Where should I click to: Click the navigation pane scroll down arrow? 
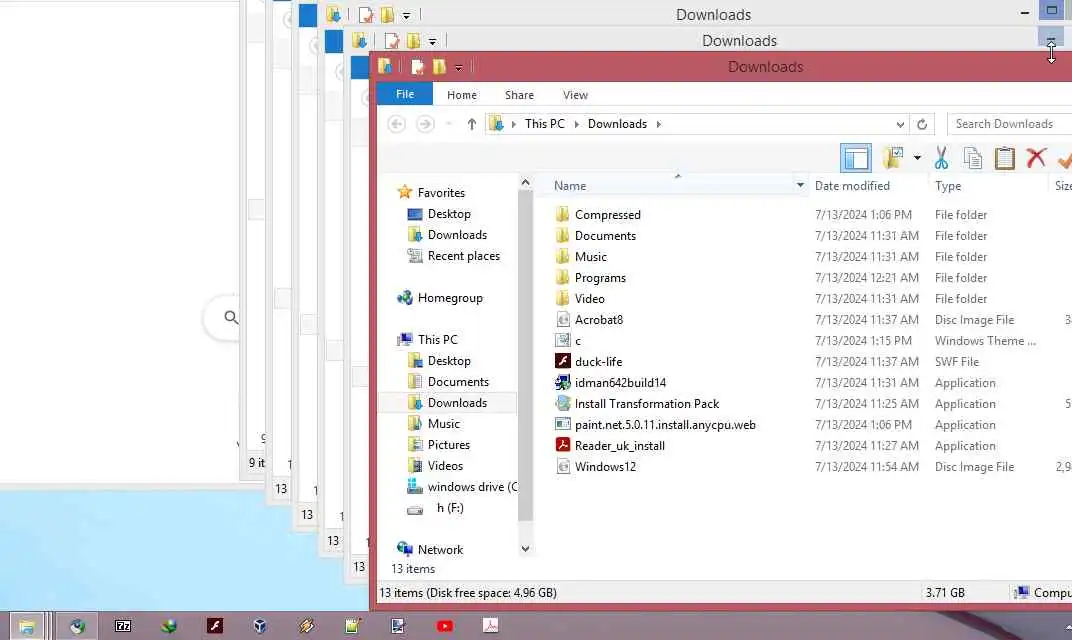pyautogui.click(x=525, y=548)
